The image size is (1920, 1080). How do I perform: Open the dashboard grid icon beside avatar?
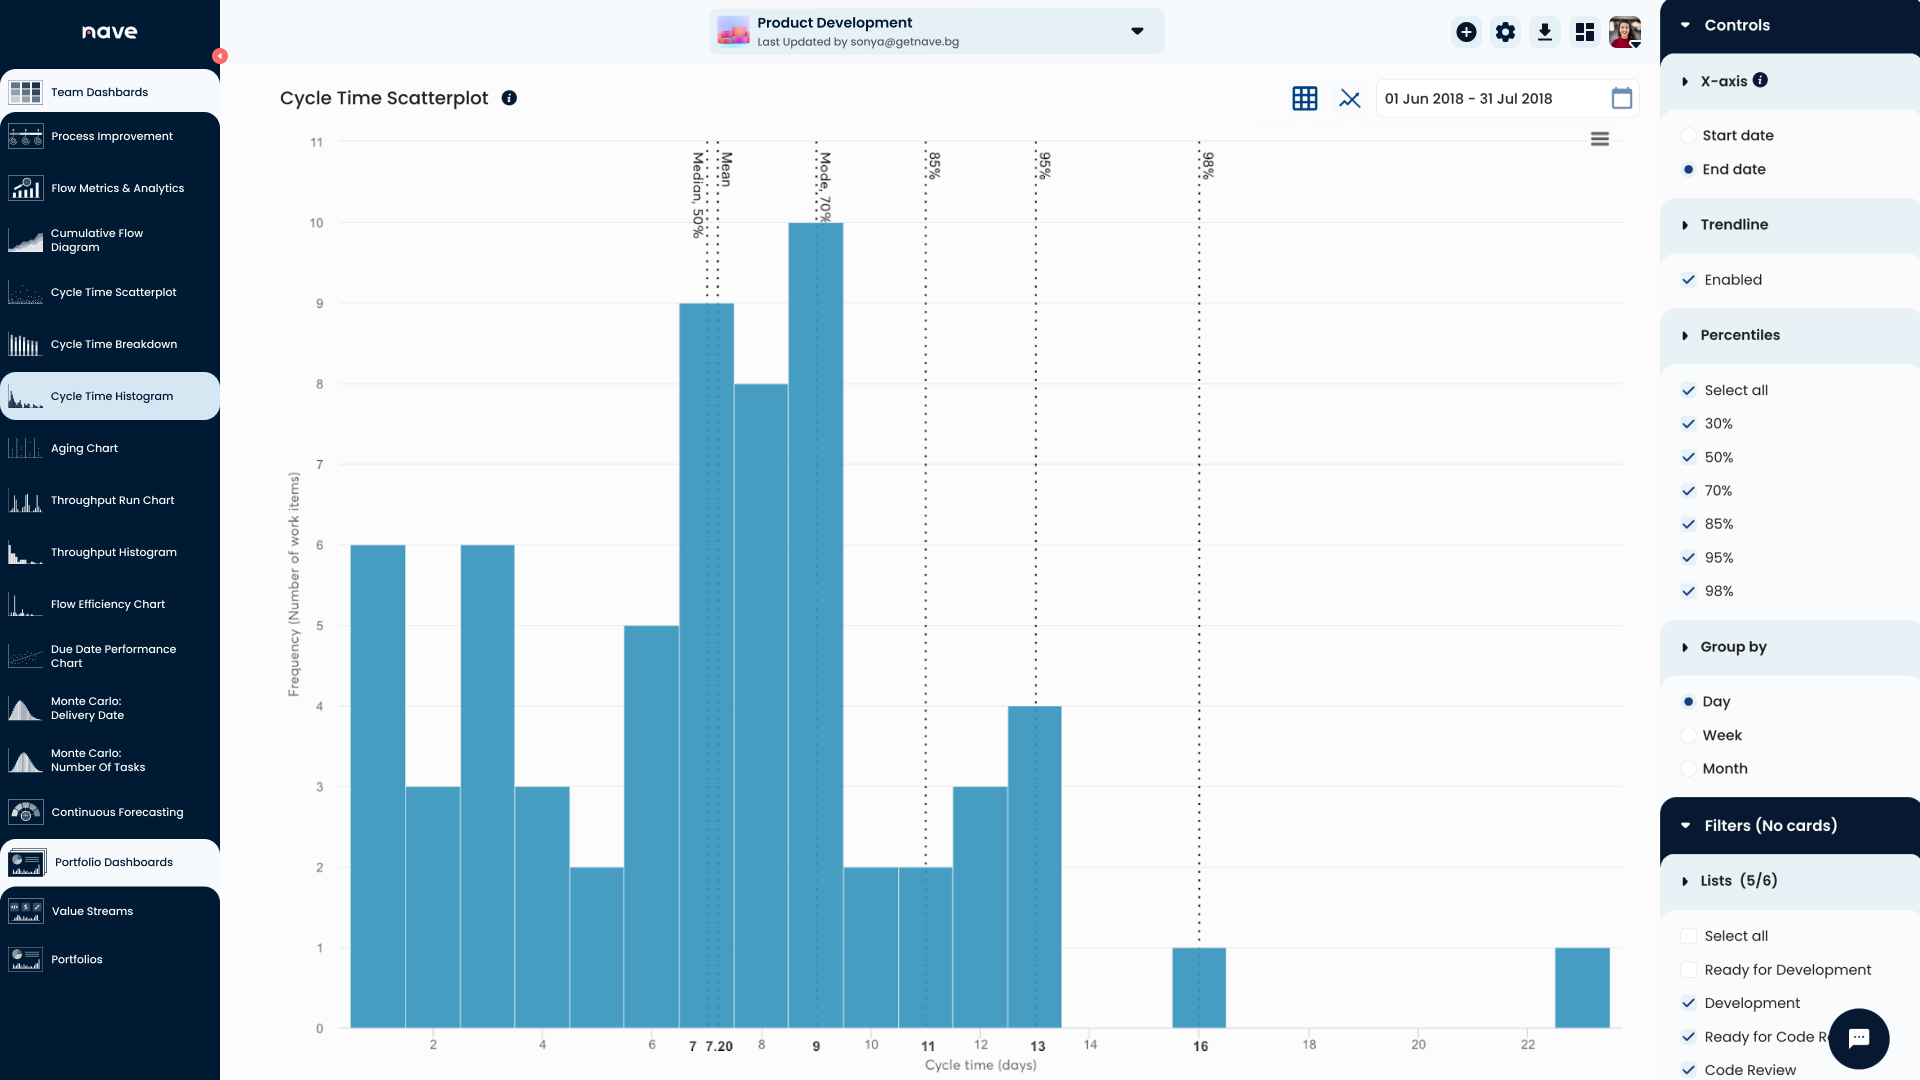click(x=1584, y=32)
